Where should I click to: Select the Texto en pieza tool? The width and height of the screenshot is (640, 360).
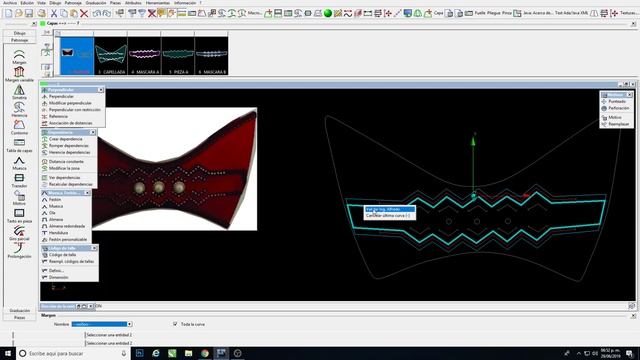19,216
